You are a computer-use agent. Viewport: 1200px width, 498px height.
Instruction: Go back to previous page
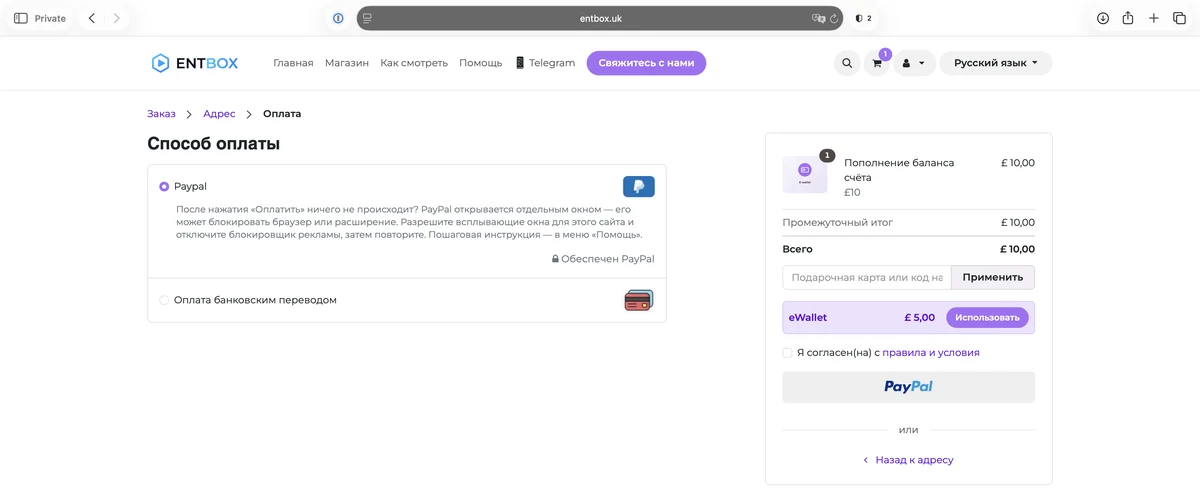[x=92, y=18]
